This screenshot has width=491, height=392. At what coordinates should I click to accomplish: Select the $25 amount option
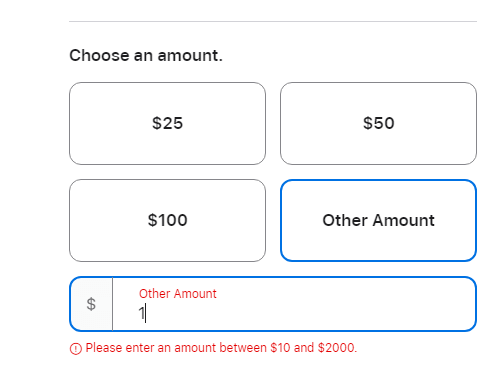[x=167, y=123]
